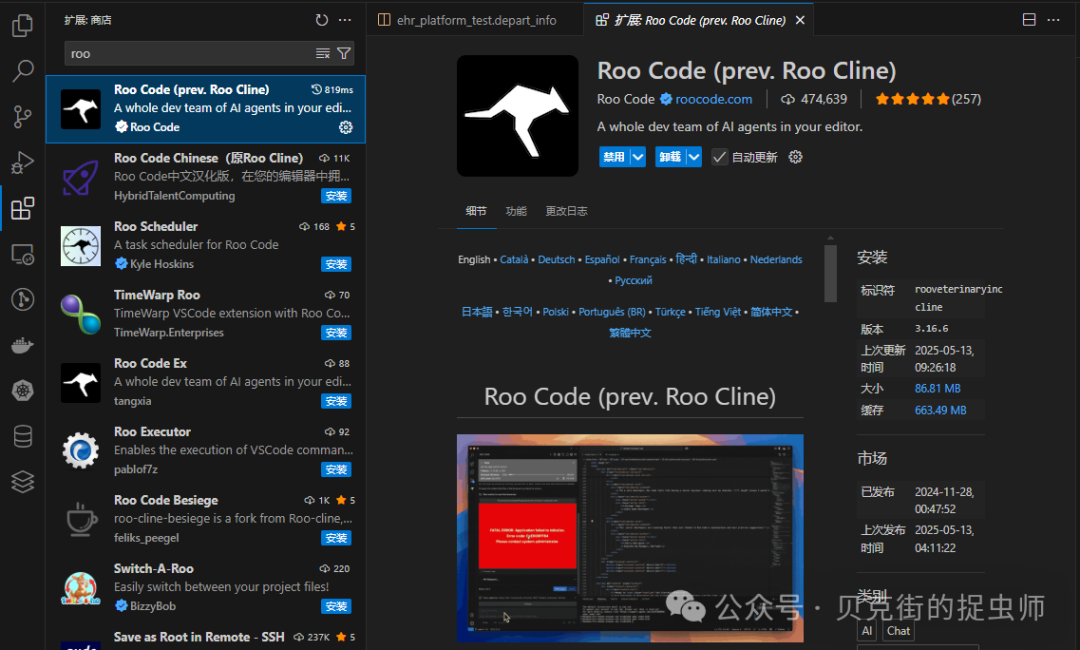Open the Català readme link
This screenshot has width=1080, height=650.
[x=514, y=260]
